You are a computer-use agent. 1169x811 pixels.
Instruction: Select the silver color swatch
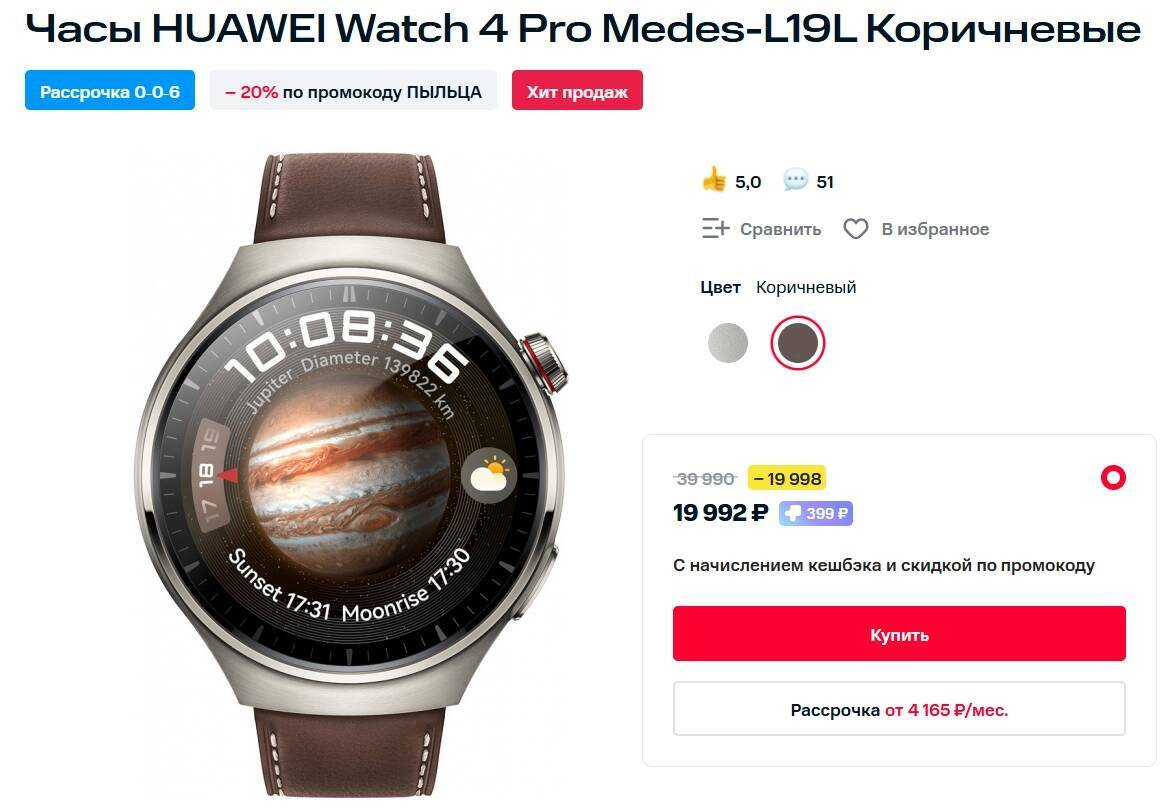coord(728,343)
